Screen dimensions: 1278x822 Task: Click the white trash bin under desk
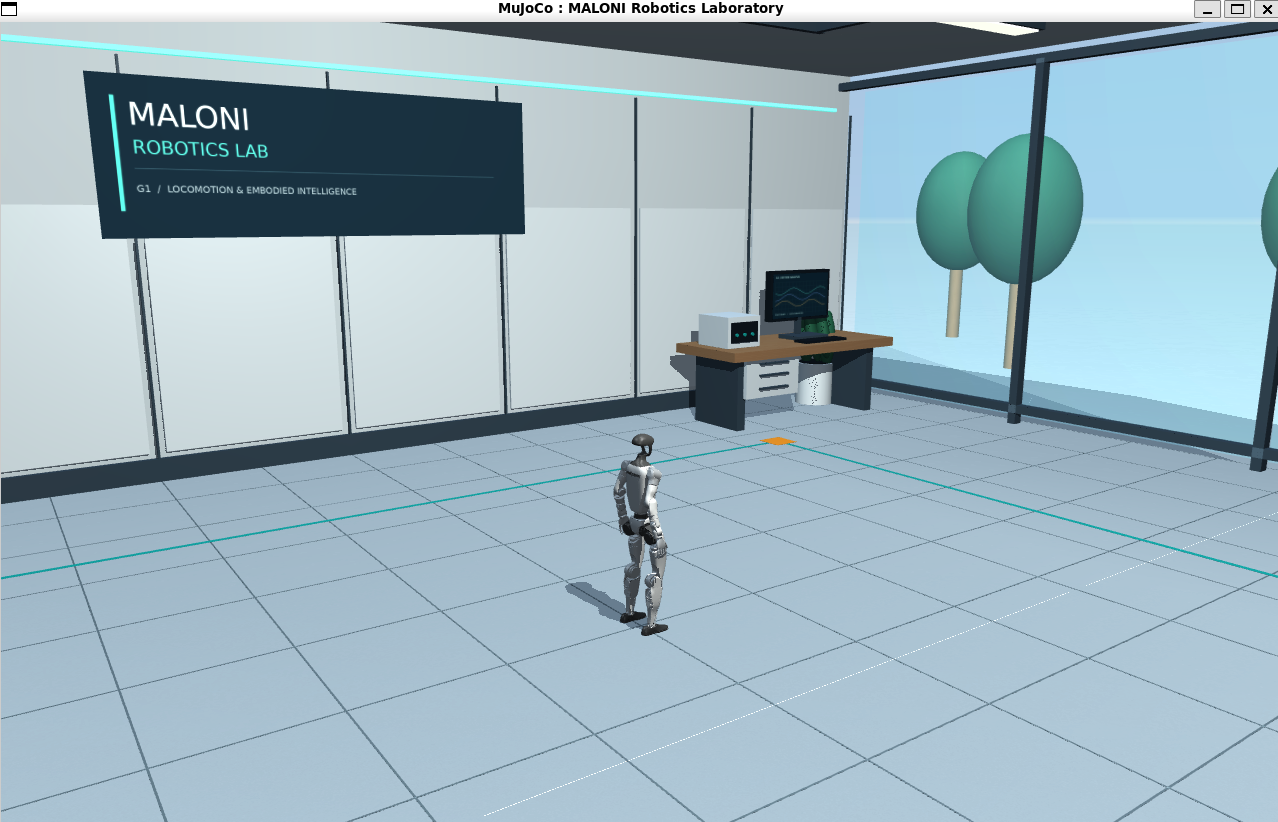(x=814, y=384)
